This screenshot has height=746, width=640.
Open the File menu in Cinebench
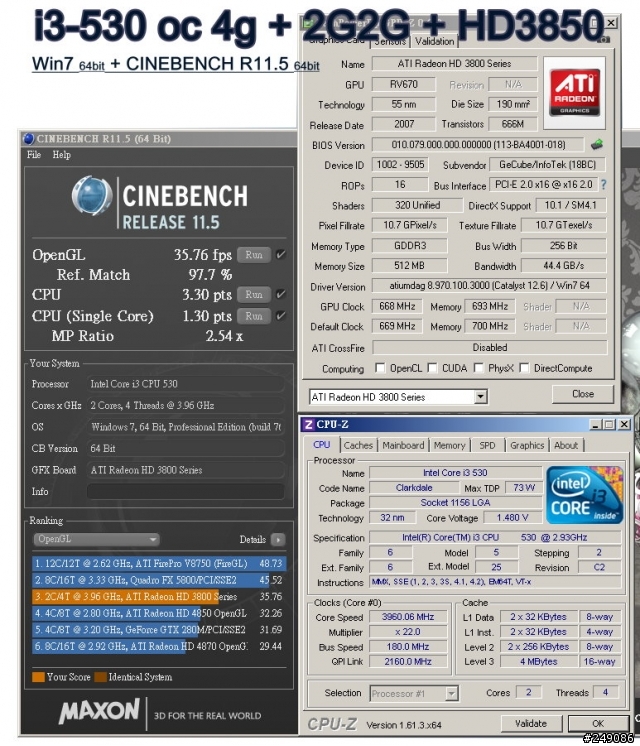34,155
